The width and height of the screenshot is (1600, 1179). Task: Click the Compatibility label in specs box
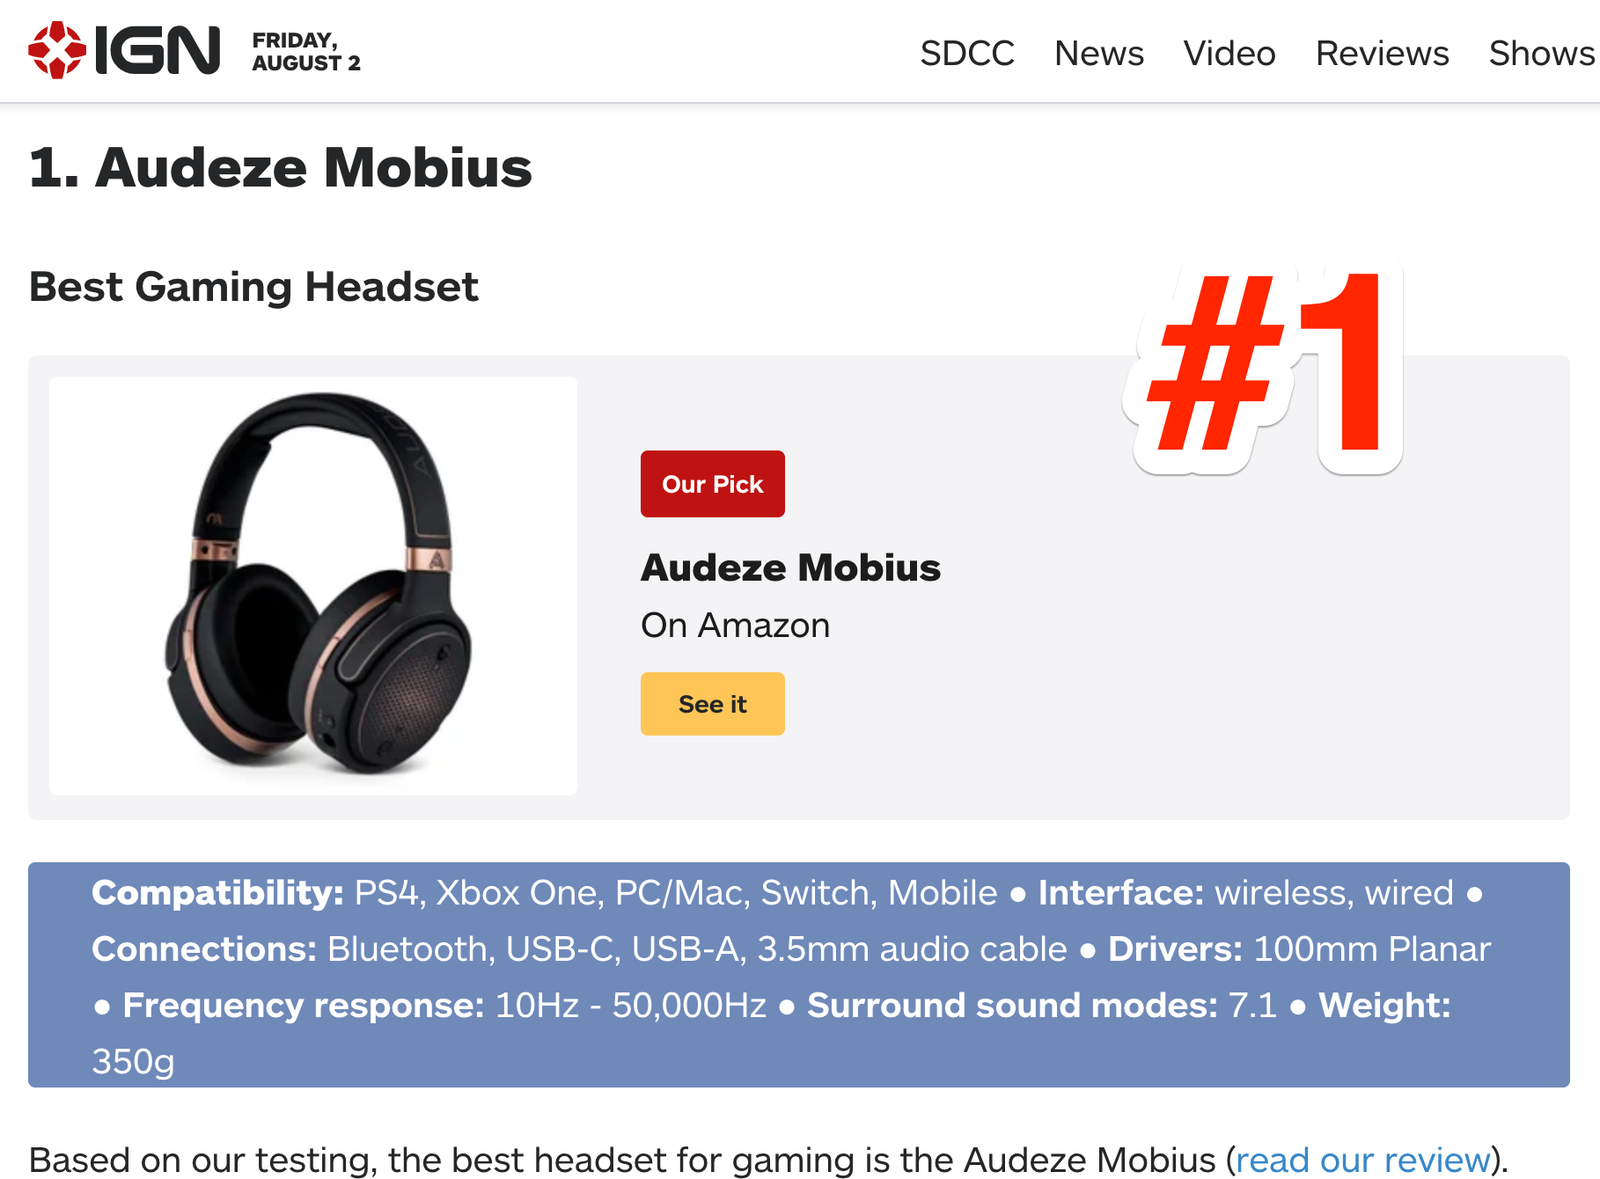(218, 893)
